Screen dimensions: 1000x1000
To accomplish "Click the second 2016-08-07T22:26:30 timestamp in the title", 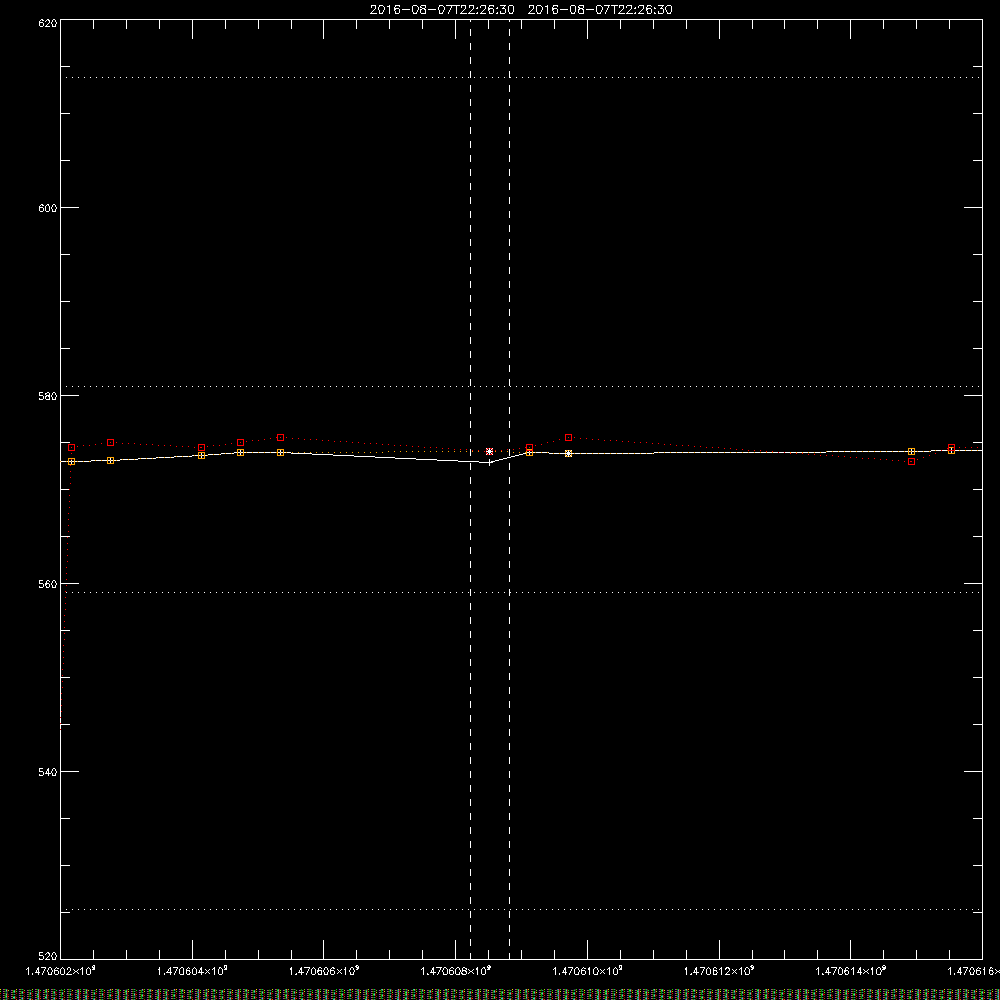I will [x=600, y=10].
